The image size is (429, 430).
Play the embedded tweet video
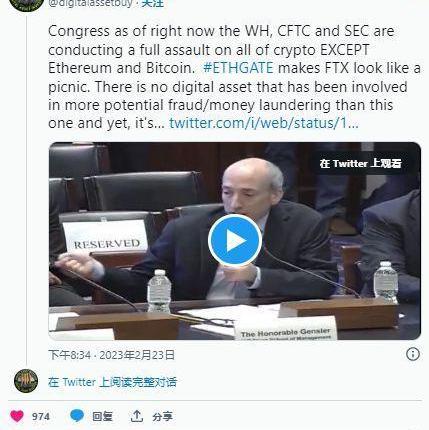[x=235, y=240]
